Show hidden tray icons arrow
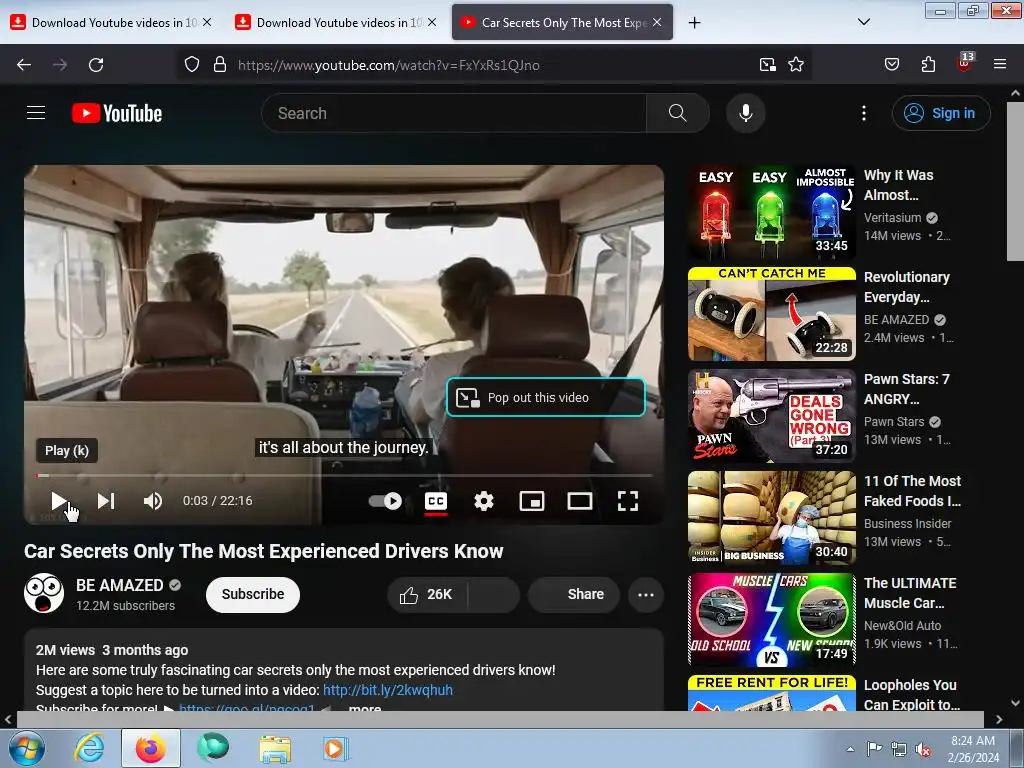The height and width of the screenshot is (768, 1024). pos(850,749)
